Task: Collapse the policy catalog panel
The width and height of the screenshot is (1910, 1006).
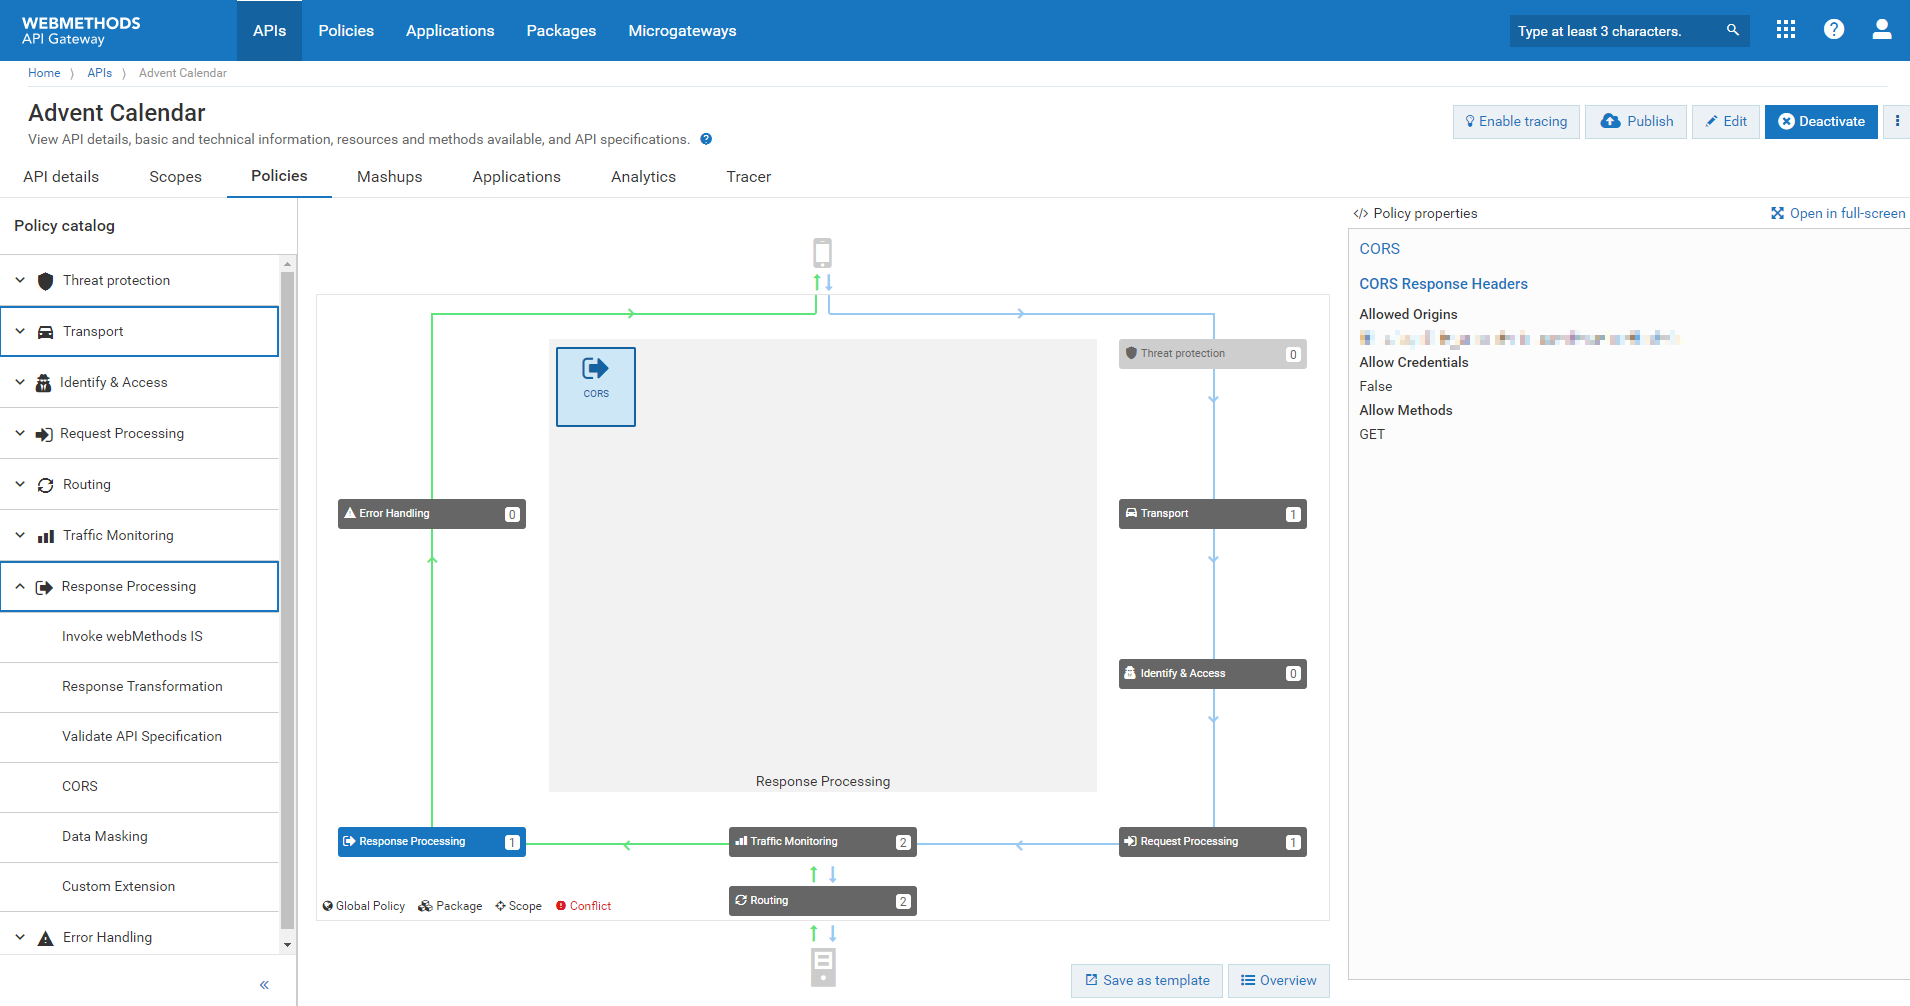Action: 264,985
